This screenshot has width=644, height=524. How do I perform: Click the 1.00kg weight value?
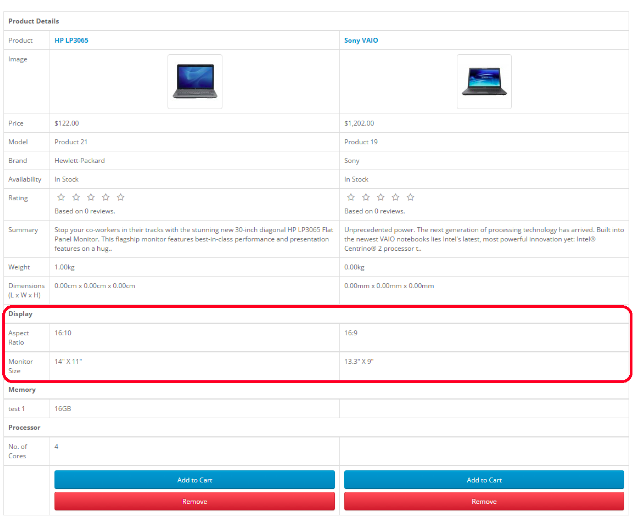pos(64,267)
